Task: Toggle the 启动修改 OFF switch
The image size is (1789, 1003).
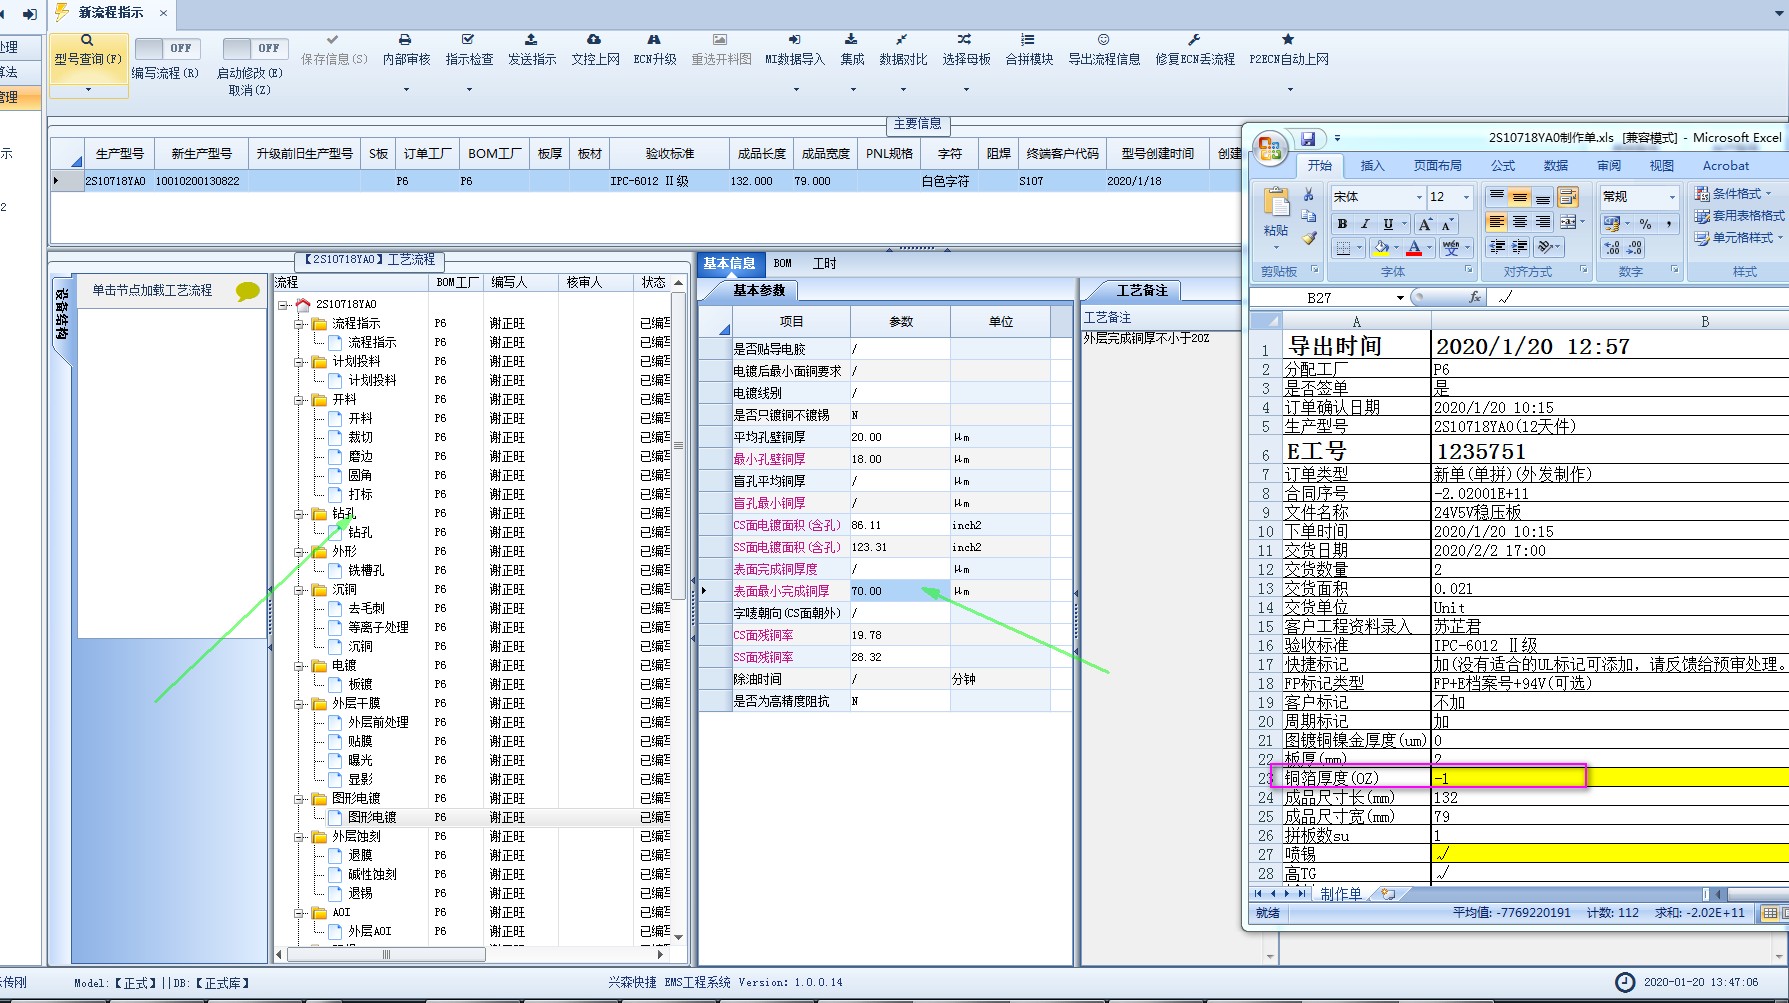Action: pos(254,48)
